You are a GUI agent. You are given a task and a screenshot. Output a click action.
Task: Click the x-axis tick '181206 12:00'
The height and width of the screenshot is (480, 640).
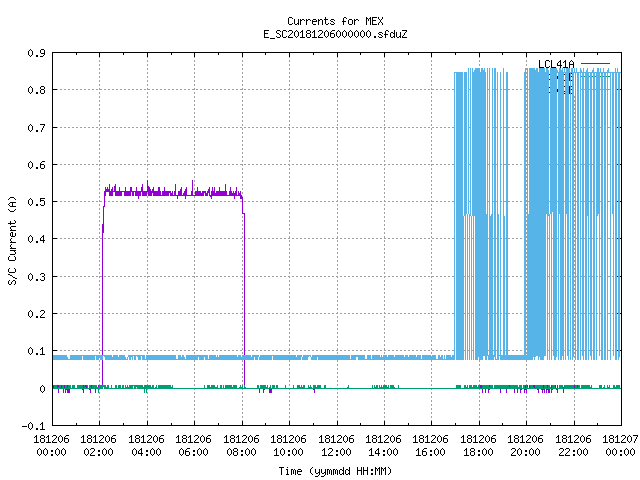[336, 446]
